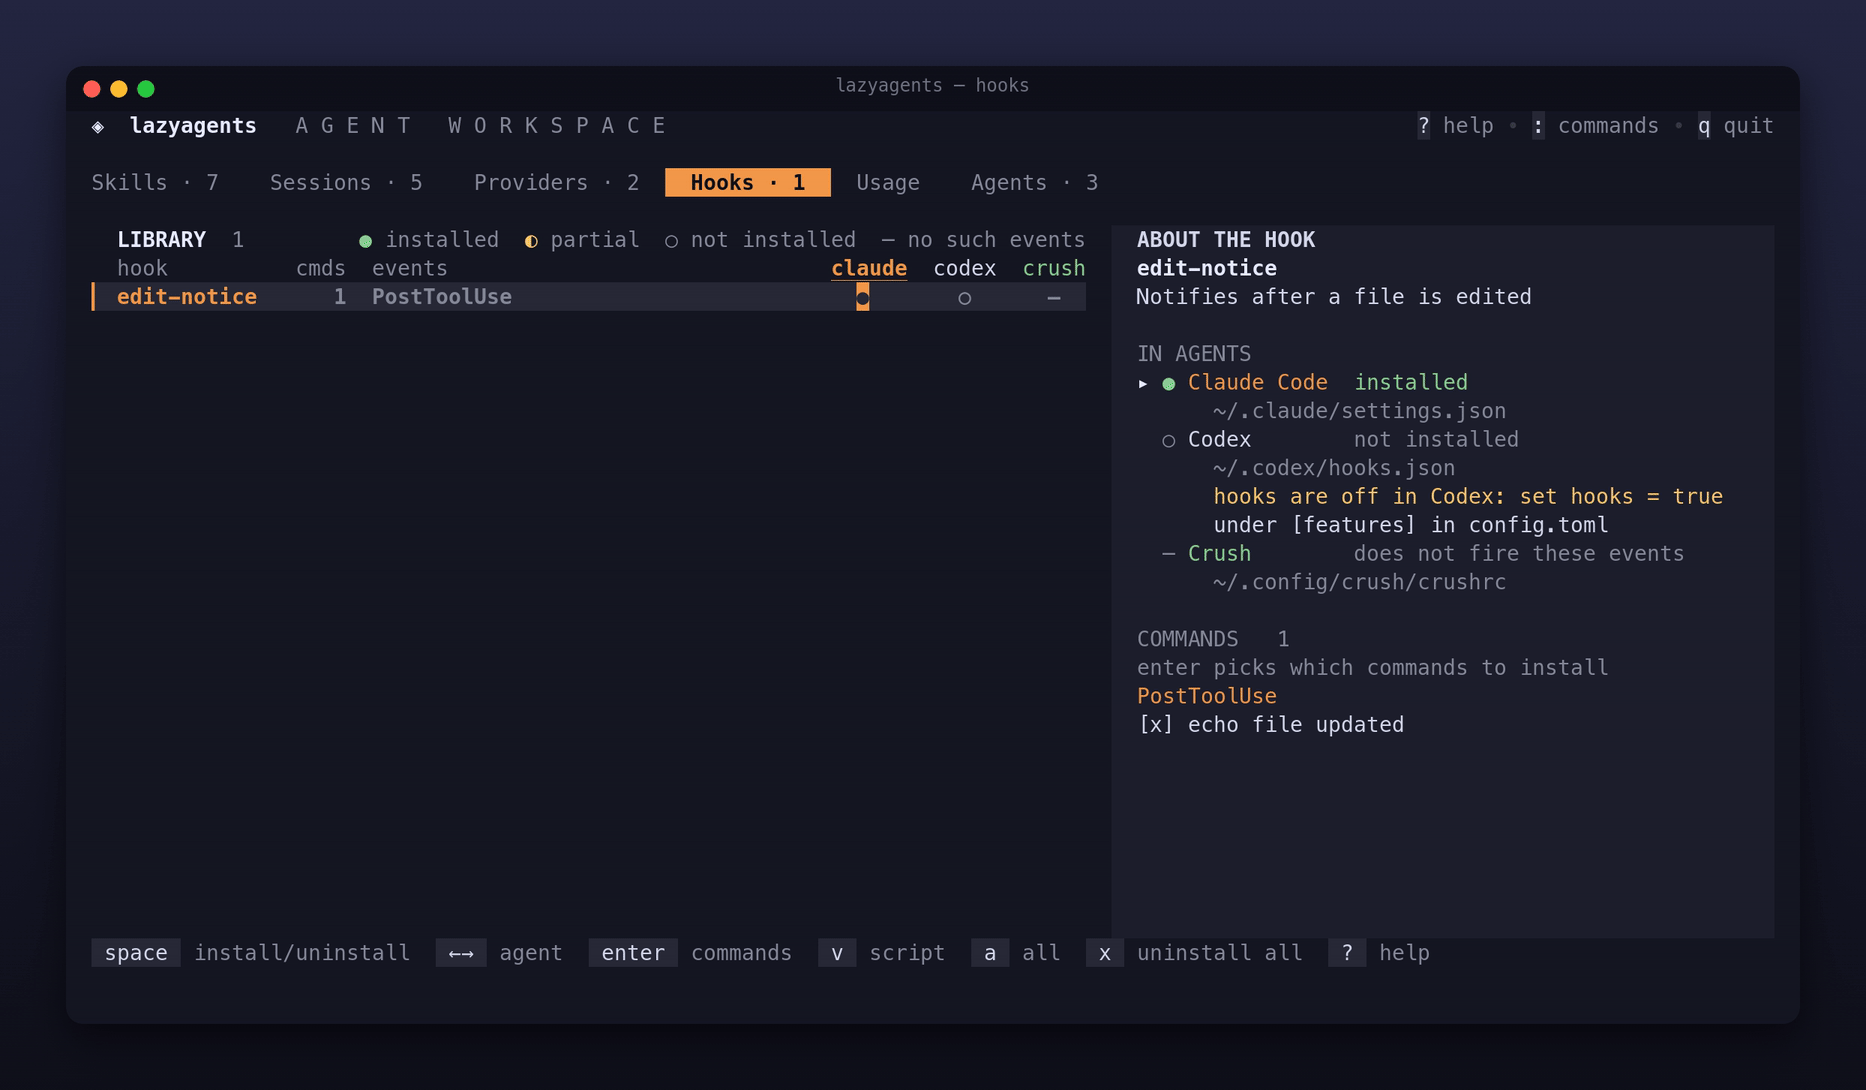
Task: Click the empty not-installed legend circle
Action: pos(671,241)
